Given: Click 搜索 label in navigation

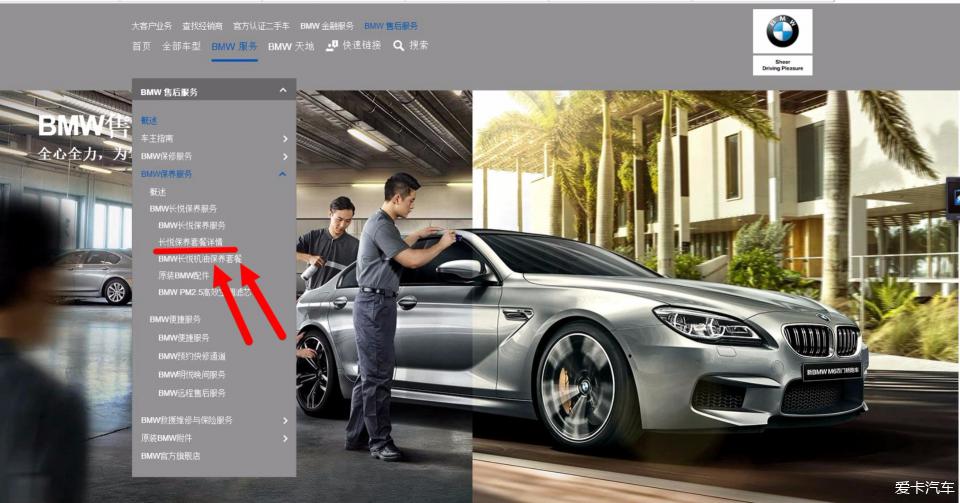Looking at the screenshot, I should tap(419, 45).
